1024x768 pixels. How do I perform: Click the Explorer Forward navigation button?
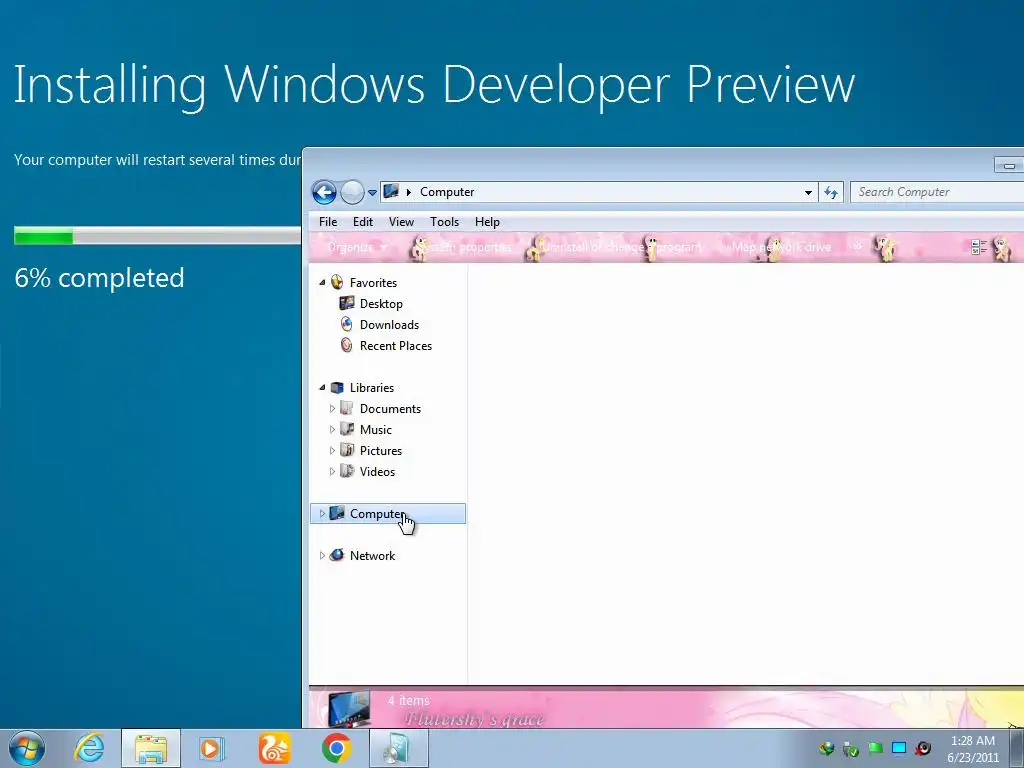[353, 192]
